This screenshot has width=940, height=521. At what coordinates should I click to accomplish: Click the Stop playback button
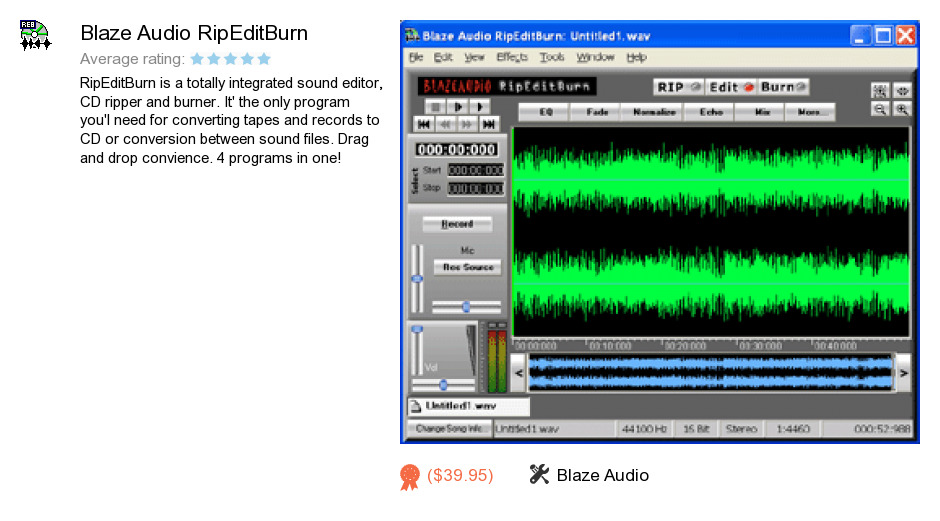436,107
